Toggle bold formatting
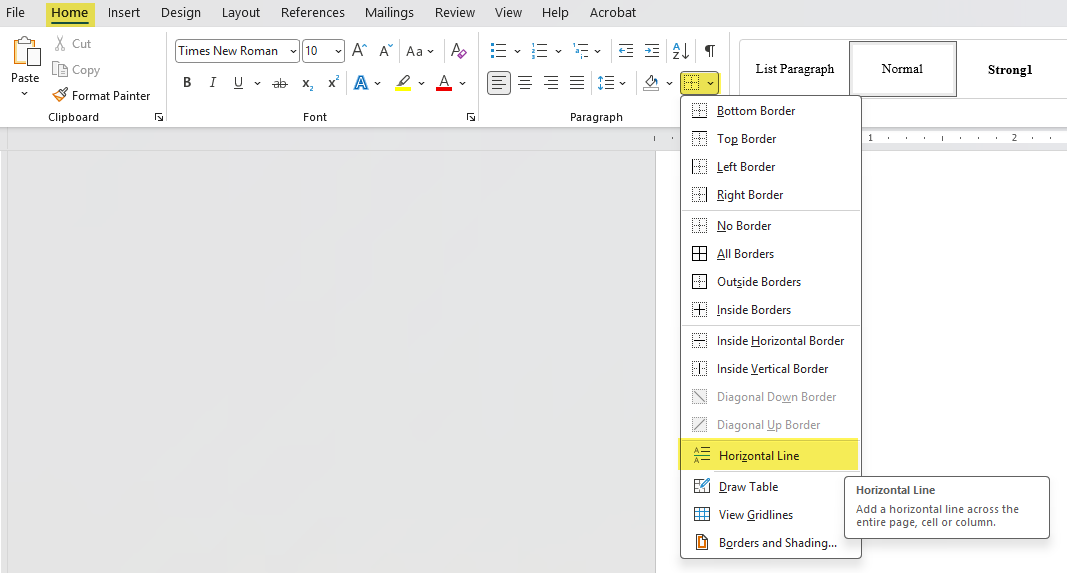Image resolution: width=1067 pixels, height=573 pixels. tap(187, 83)
